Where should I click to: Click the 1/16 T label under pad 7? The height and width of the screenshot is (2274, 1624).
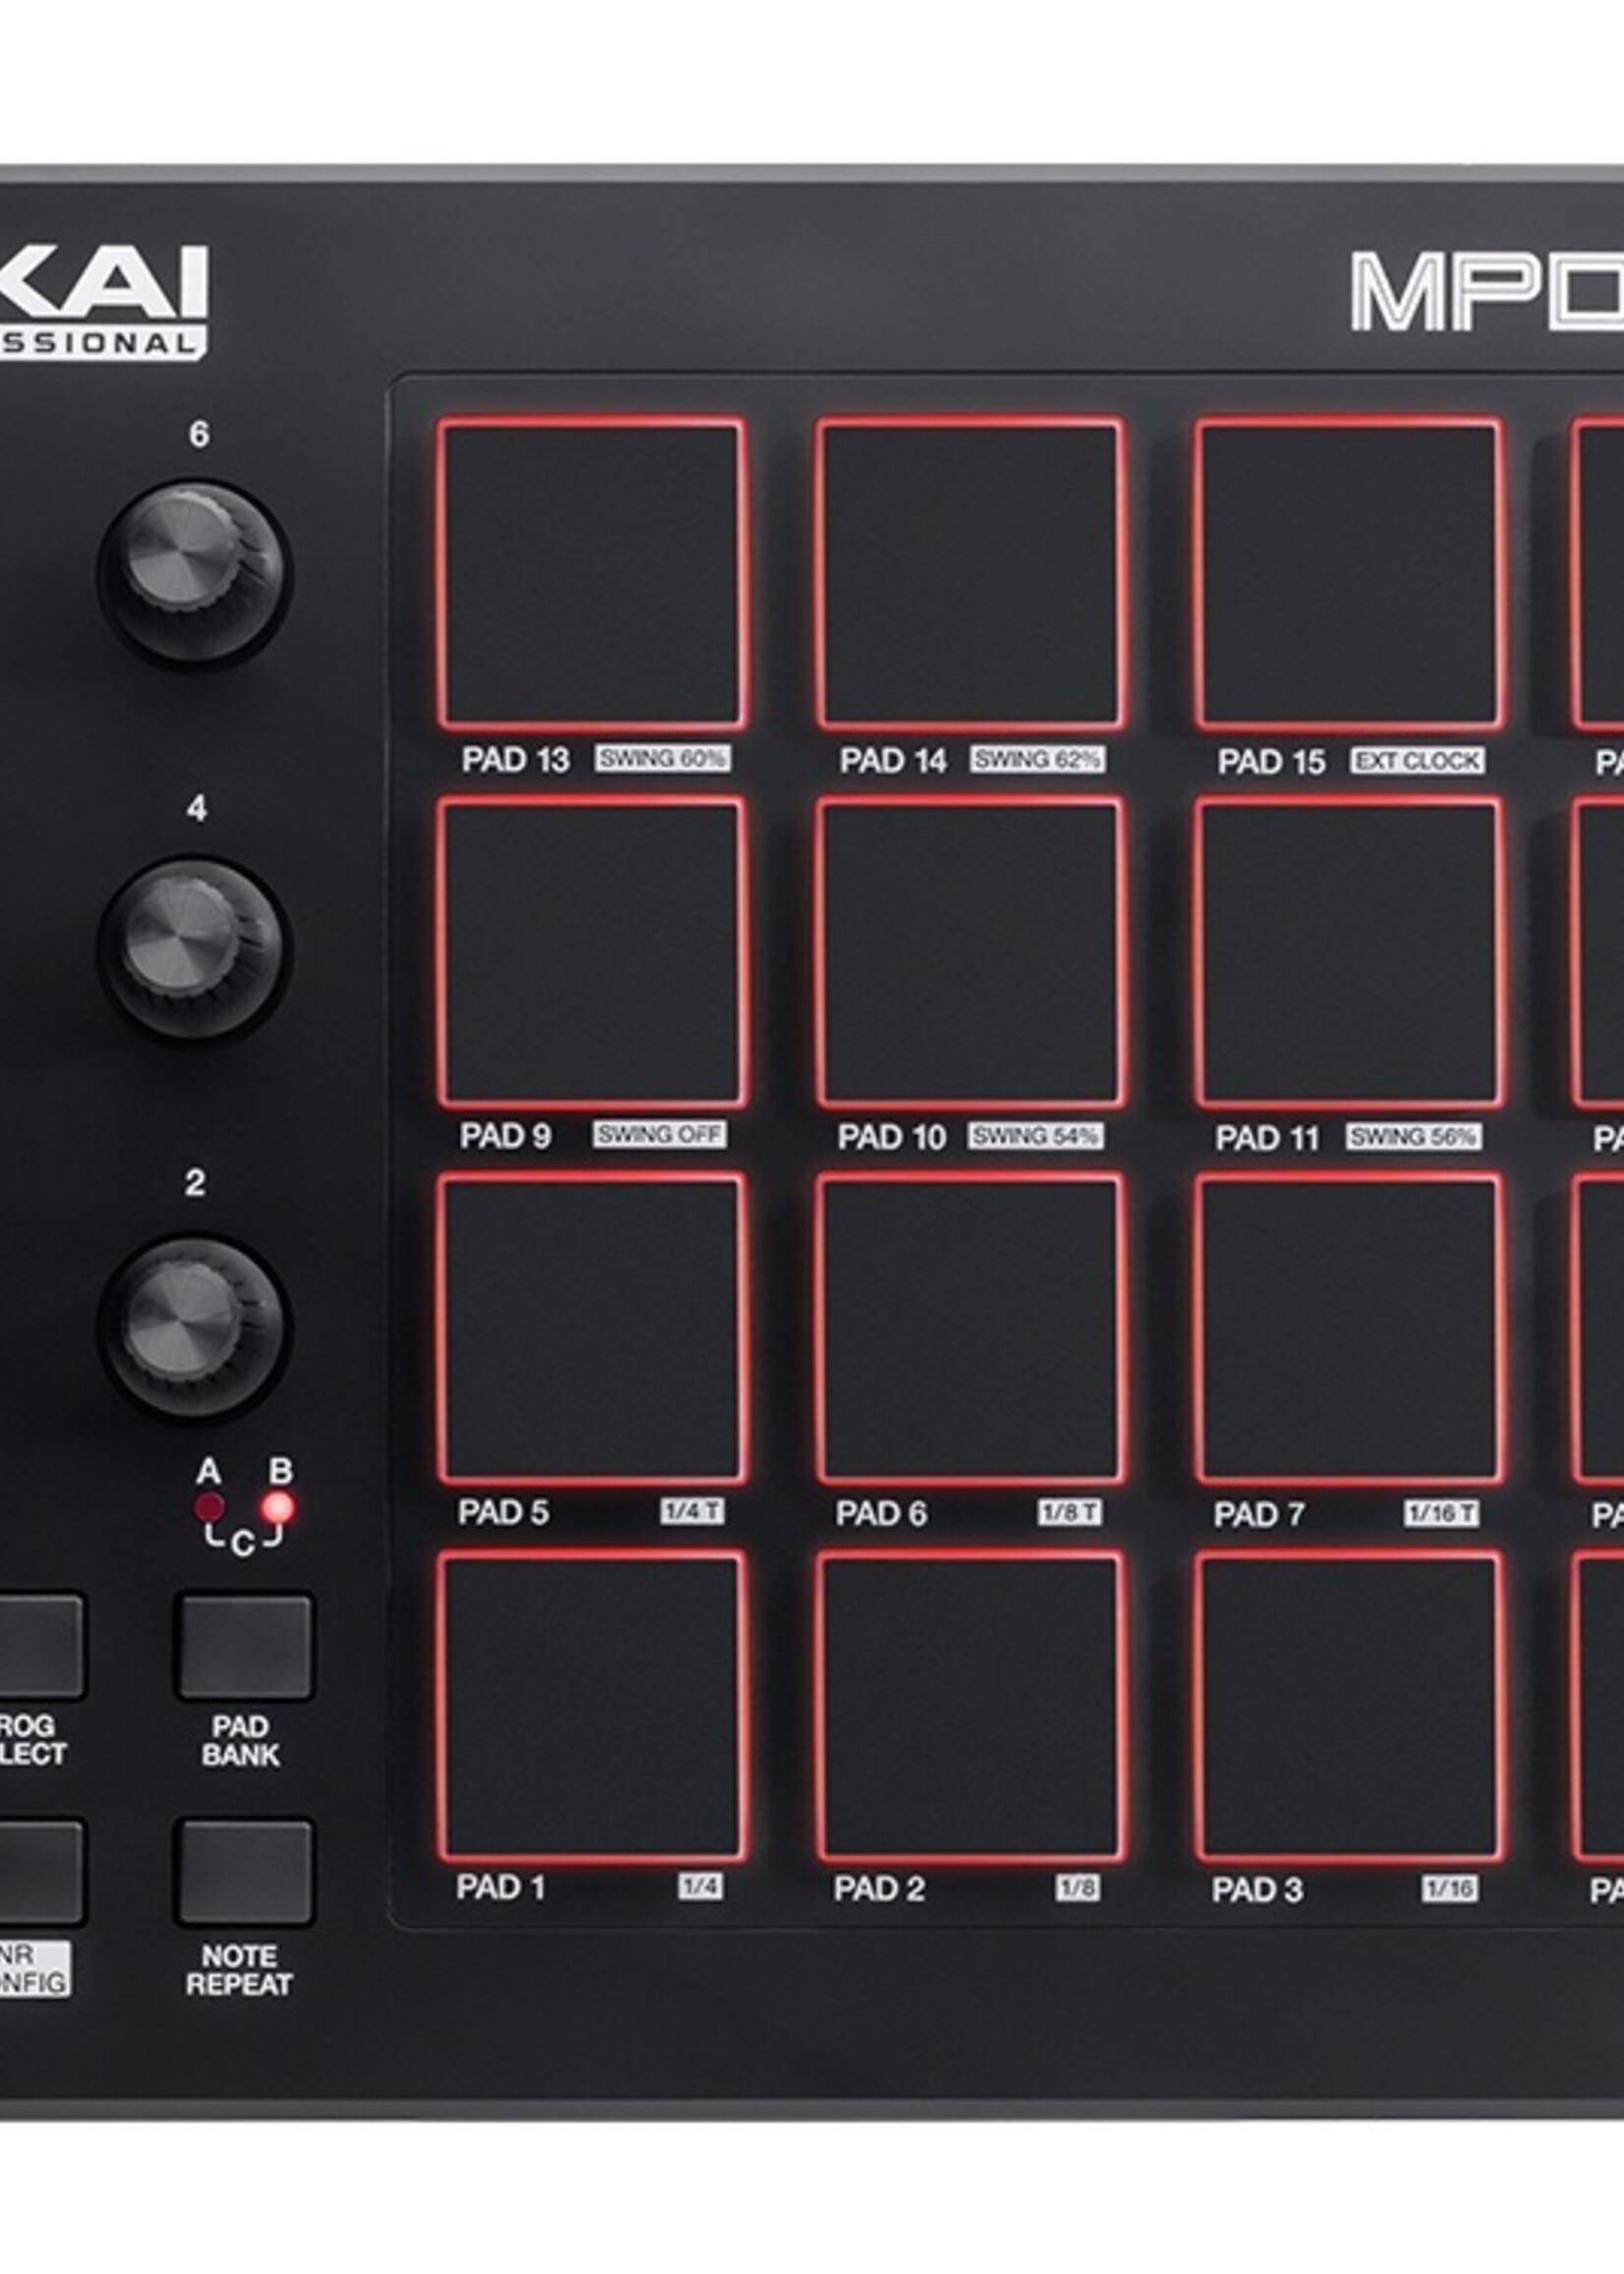coord(1441,1513)
